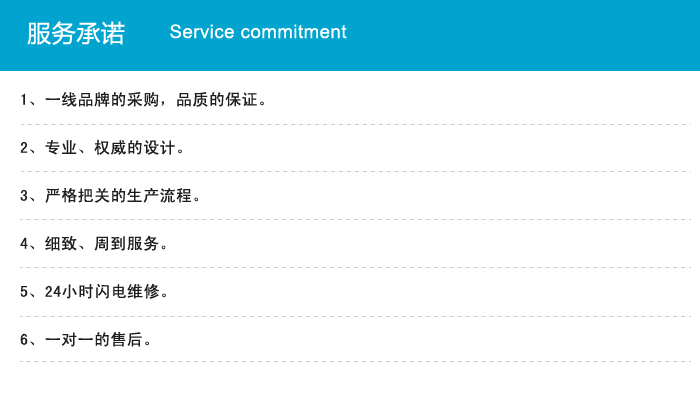Screen dimensions: 700x416
Task: Click the empty blue header banner area
Action: (x=522, y=35)
